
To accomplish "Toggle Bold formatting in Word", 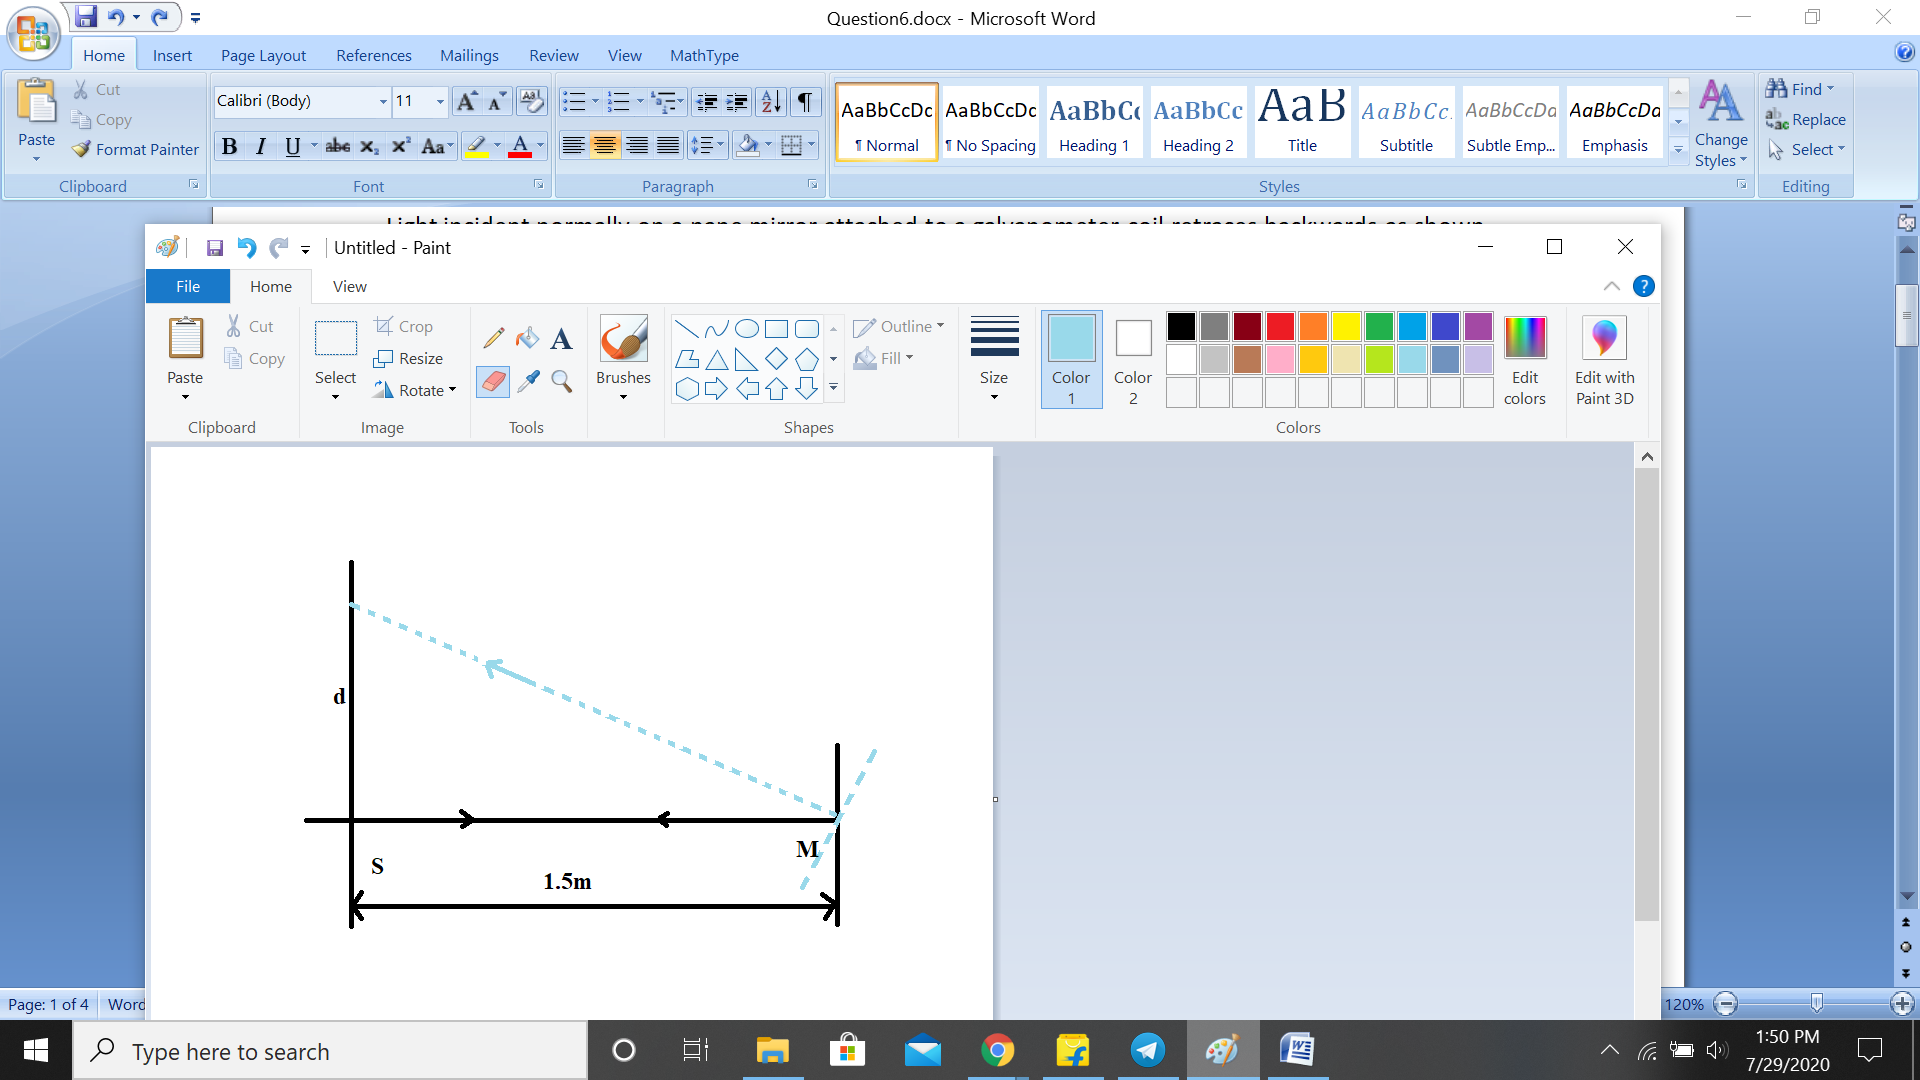I will point(229,147).
